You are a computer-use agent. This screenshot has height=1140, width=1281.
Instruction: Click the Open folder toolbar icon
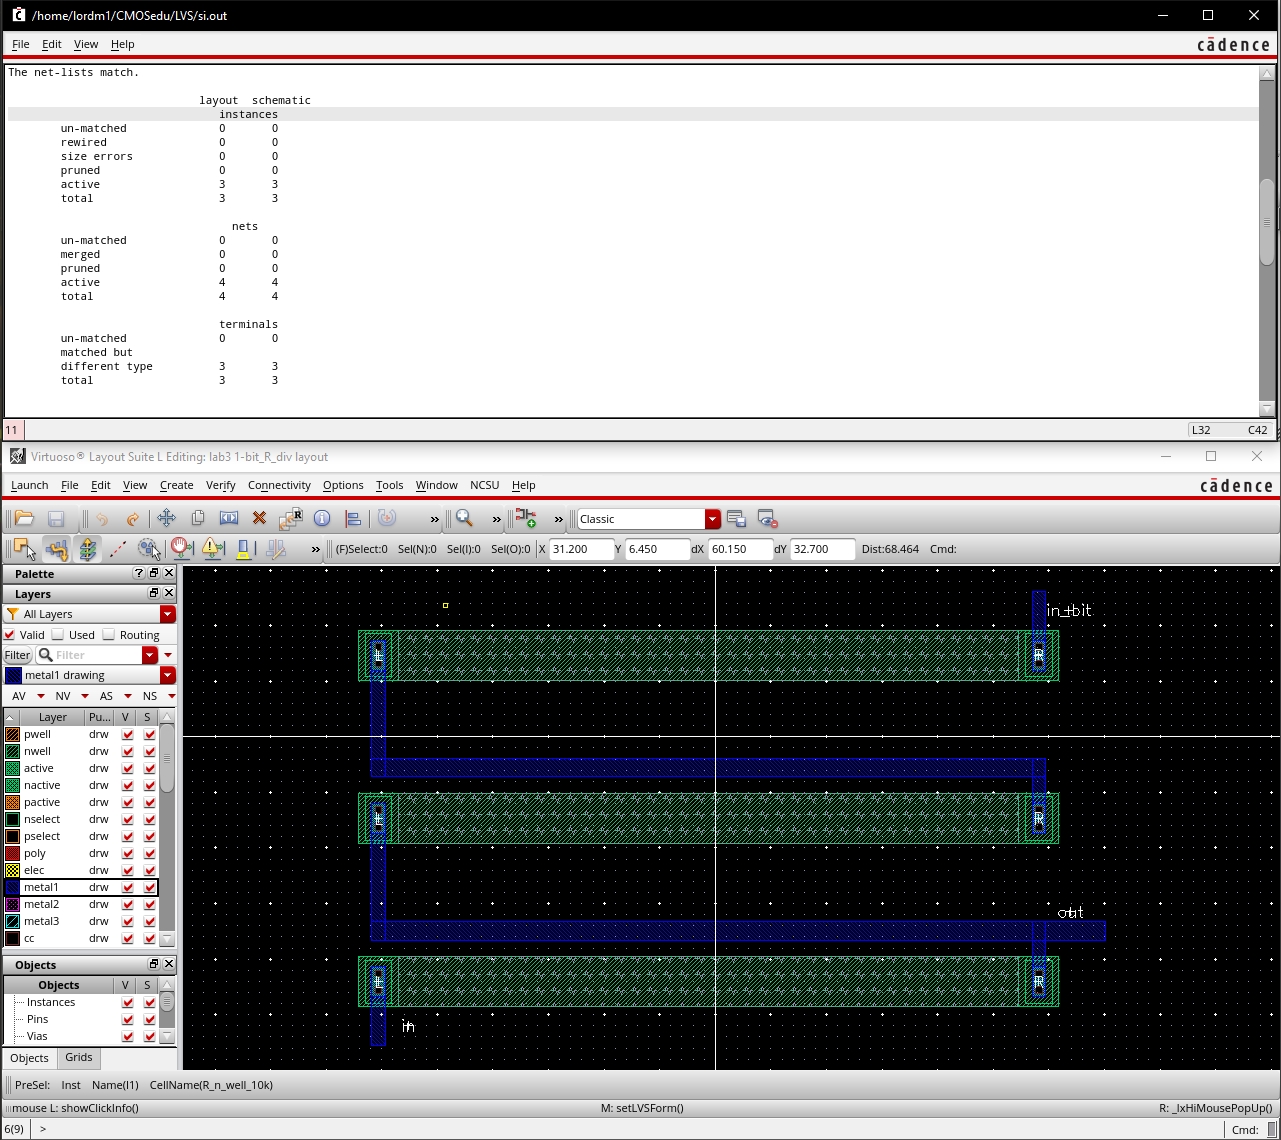click(24, 518)
